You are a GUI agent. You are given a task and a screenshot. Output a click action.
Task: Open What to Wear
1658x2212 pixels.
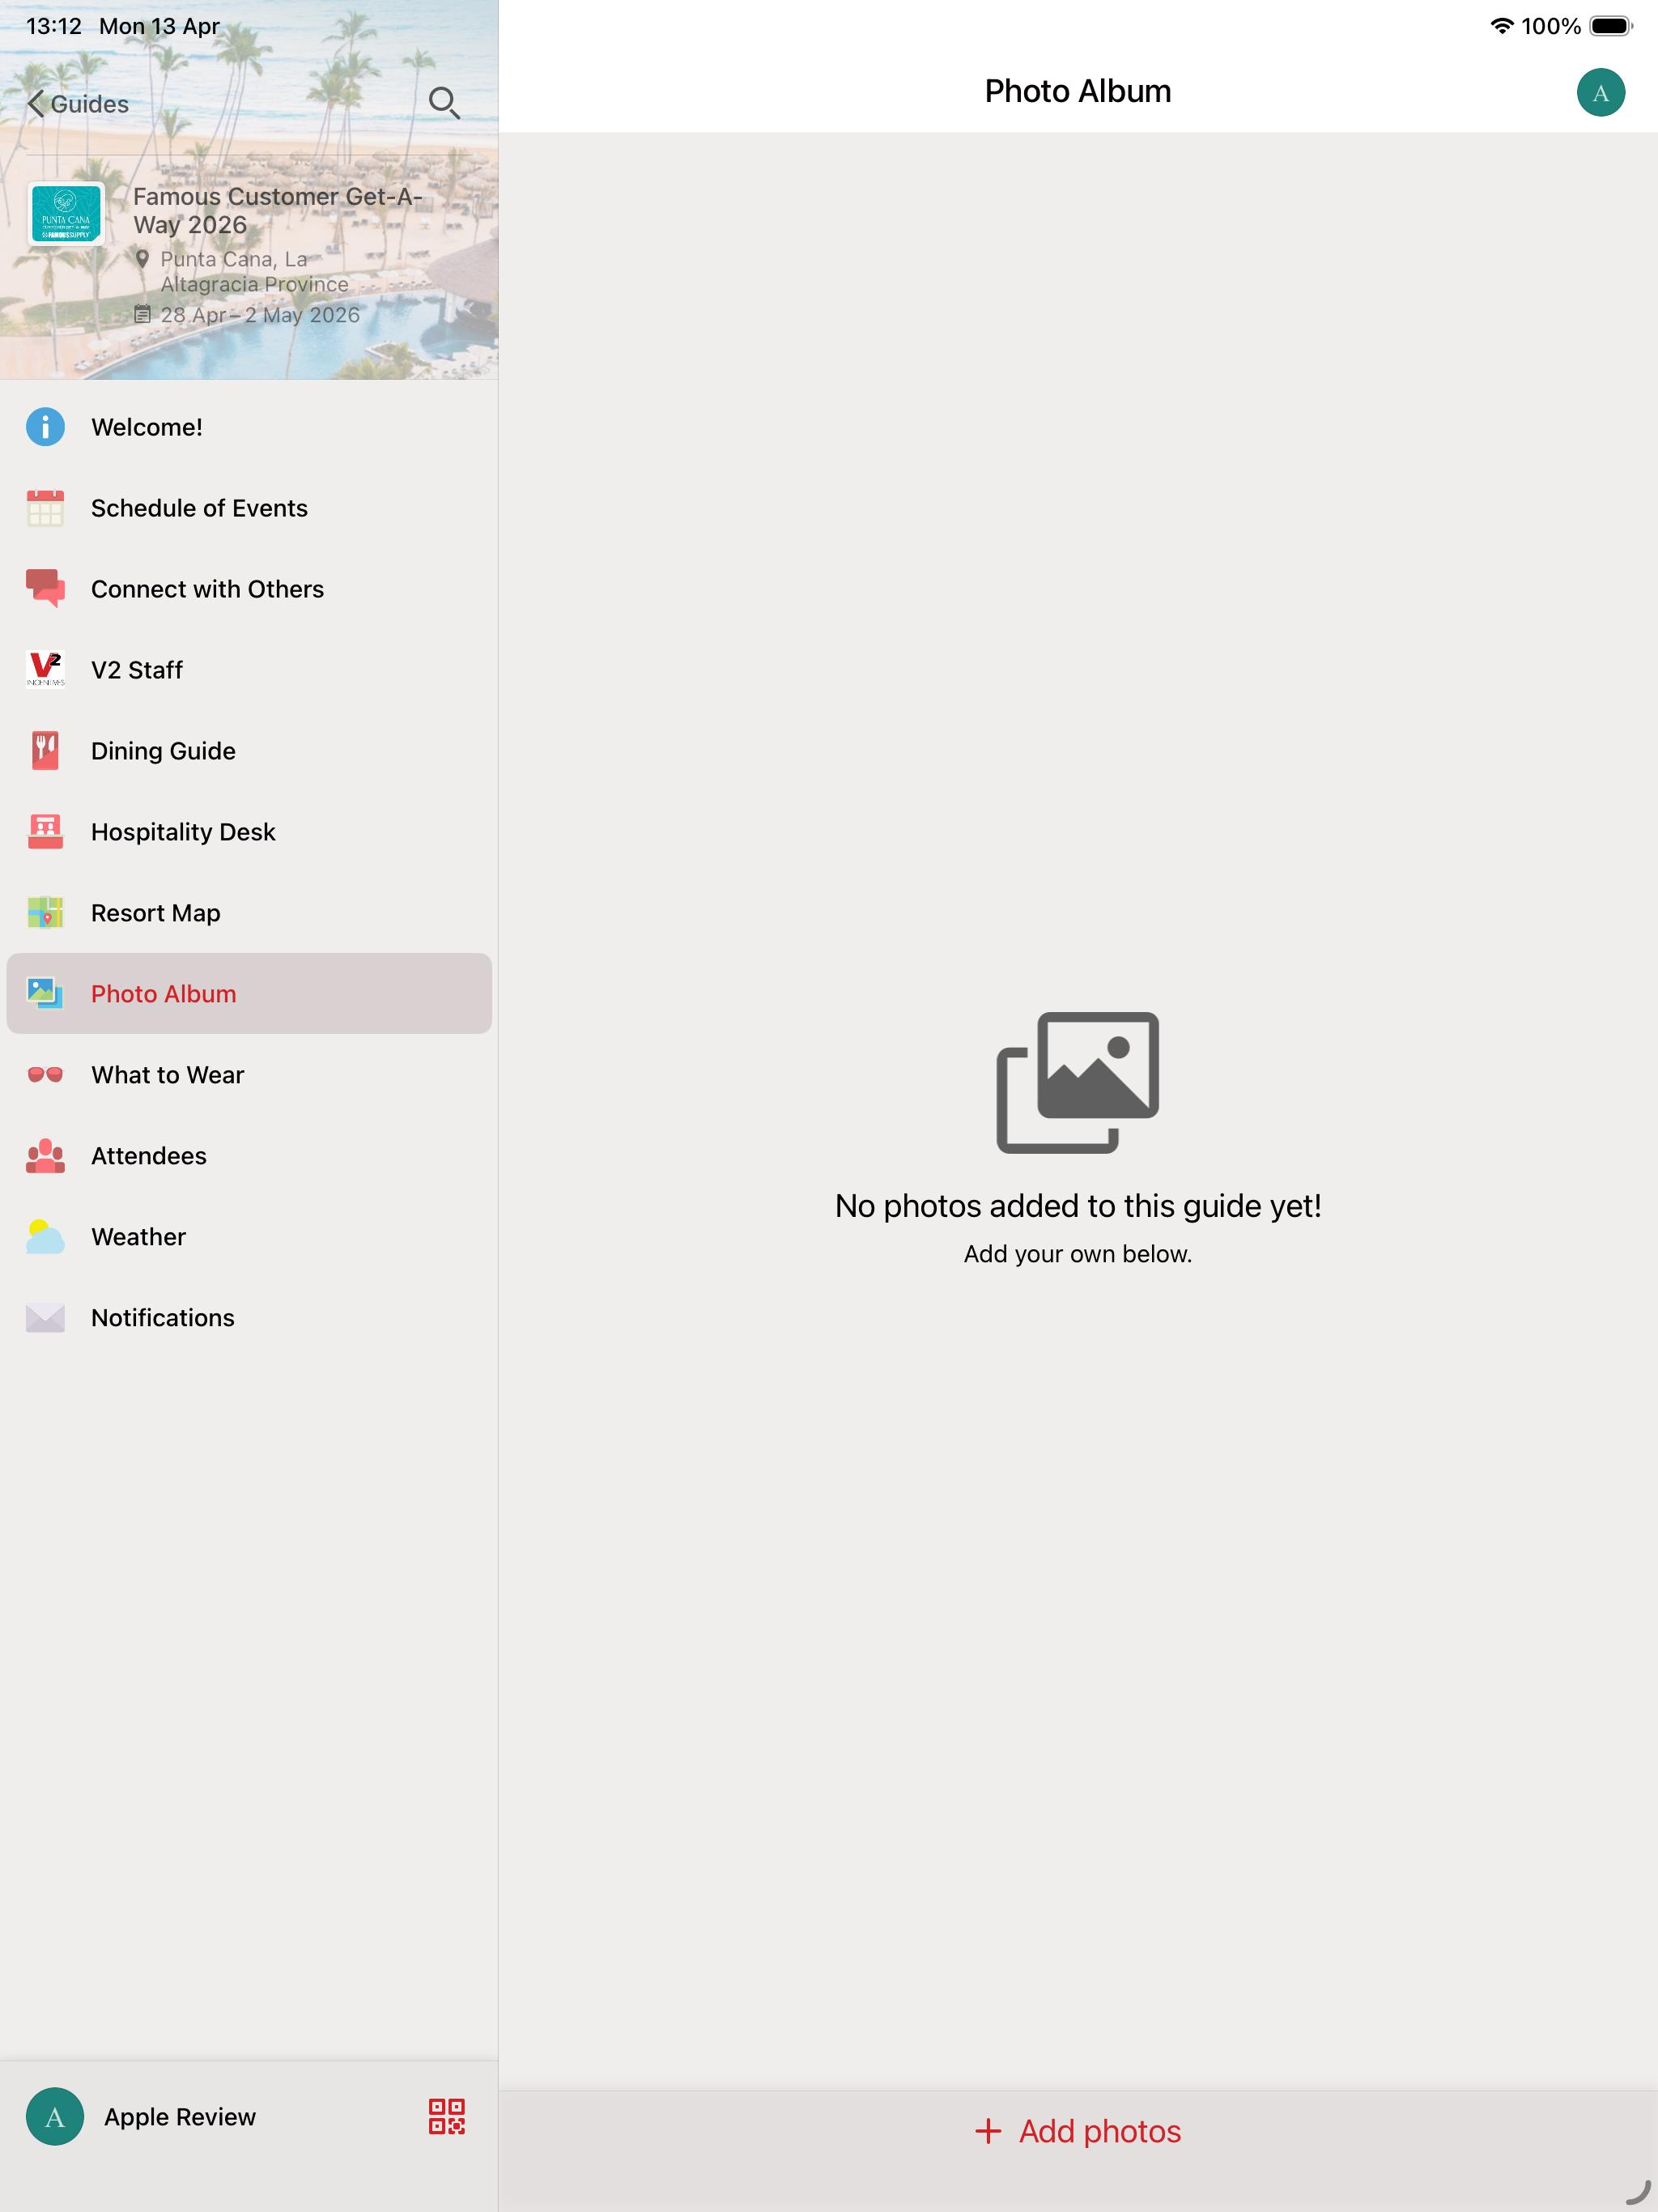point(249,1075)
